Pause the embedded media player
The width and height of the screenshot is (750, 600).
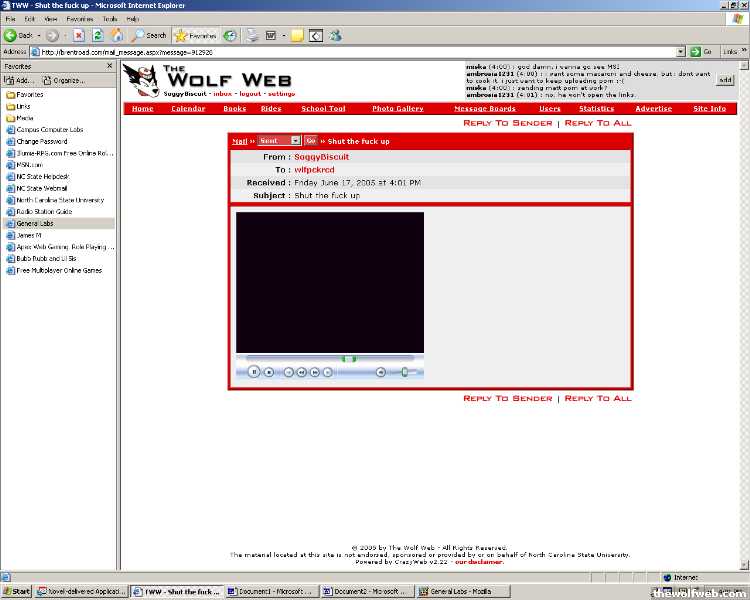pyautogui.click(x=254, y=372)
